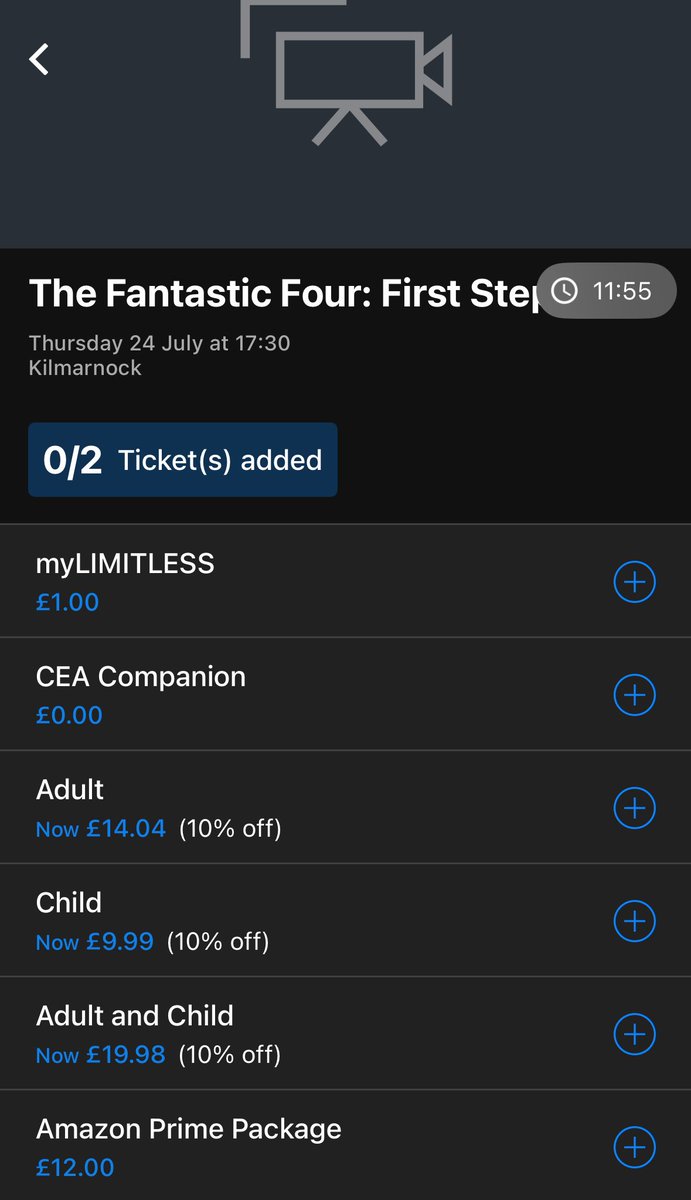This screenshot has width=691, height=1200.
Task: Add an Adult and Child ticket
Action: tap(634, 1034)
